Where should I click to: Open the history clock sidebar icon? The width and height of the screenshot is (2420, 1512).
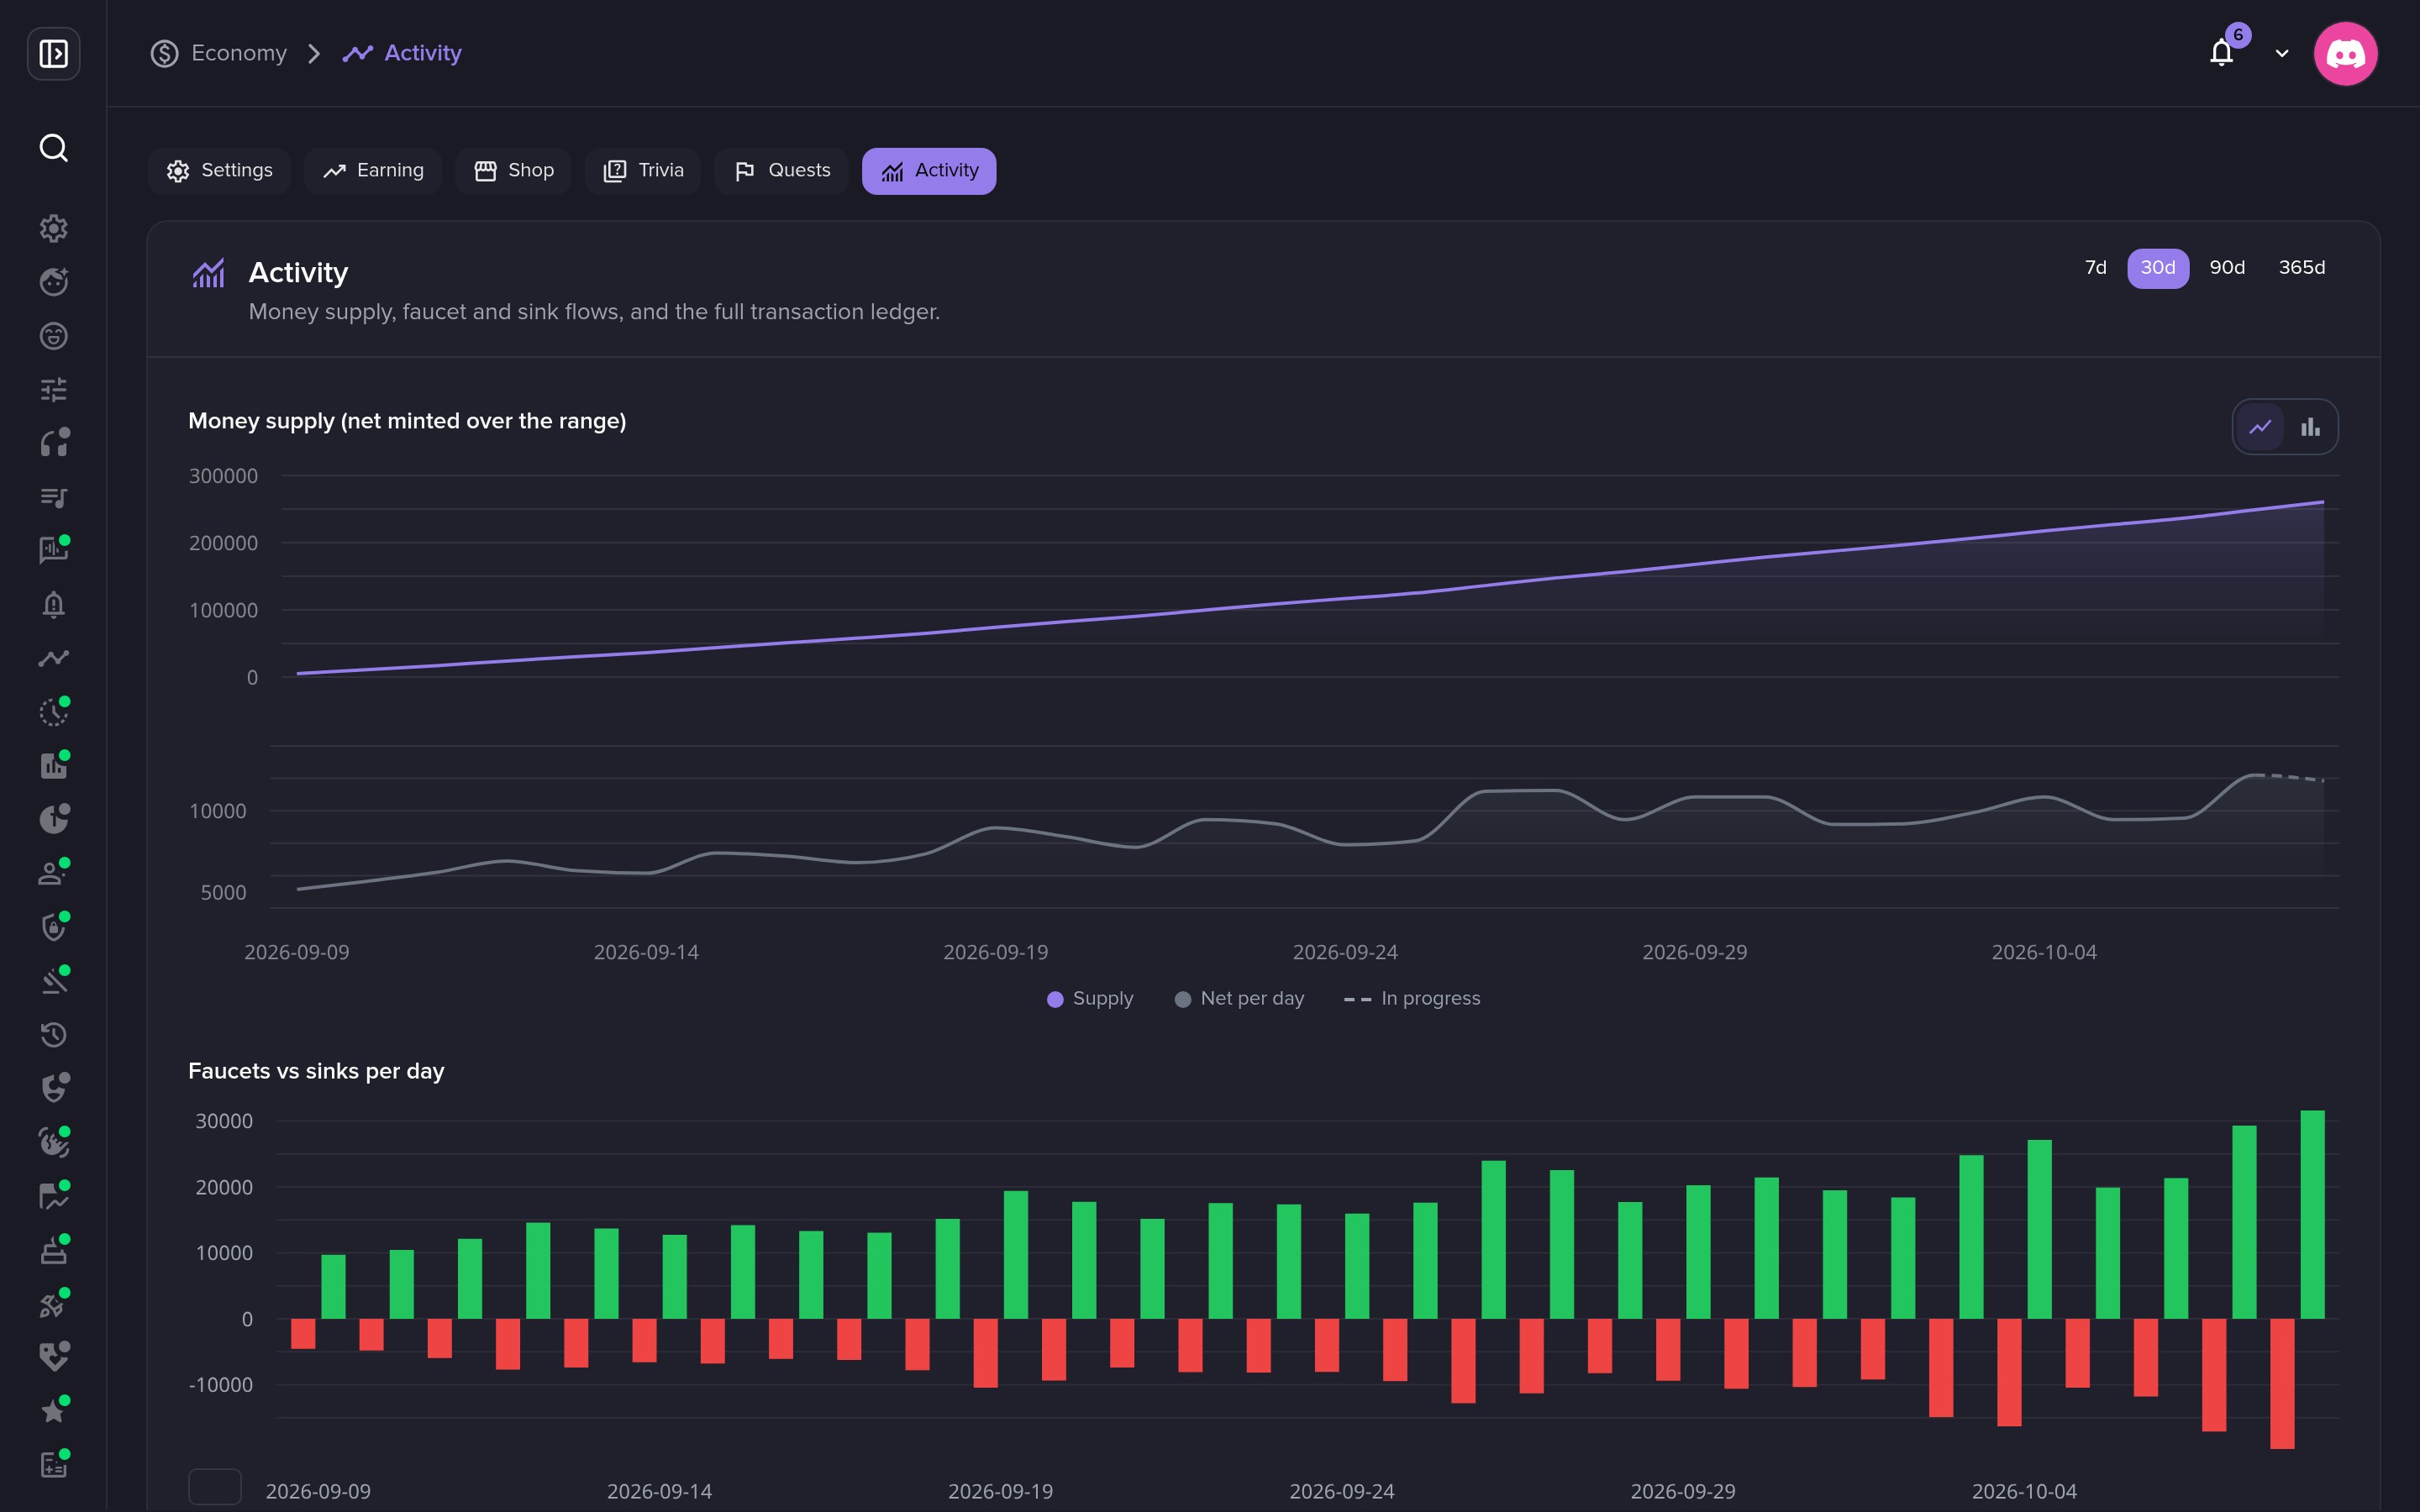pyautogui.click(x=53, y=1034)
